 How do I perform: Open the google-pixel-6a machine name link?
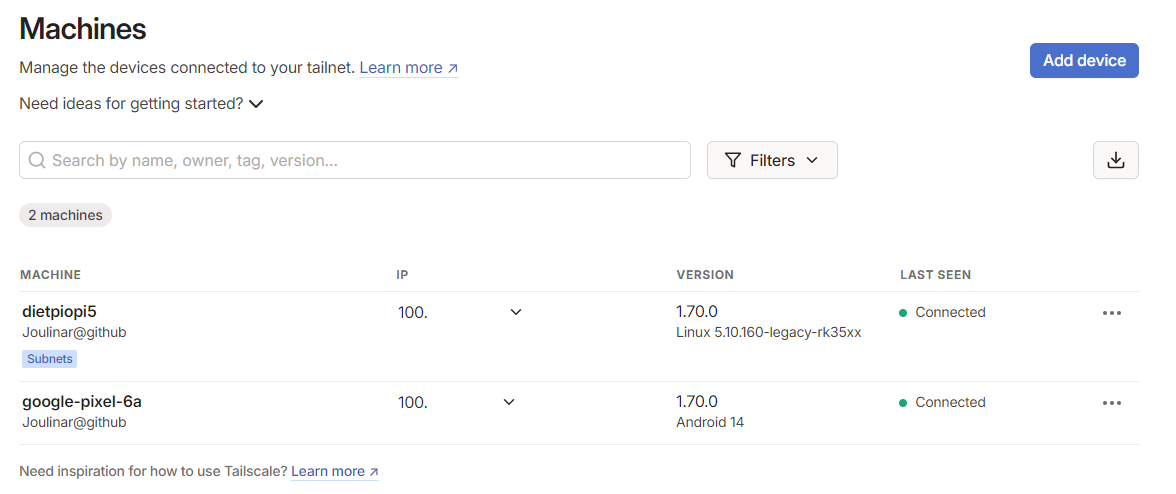pyautogui.click(x=82, y=402)
